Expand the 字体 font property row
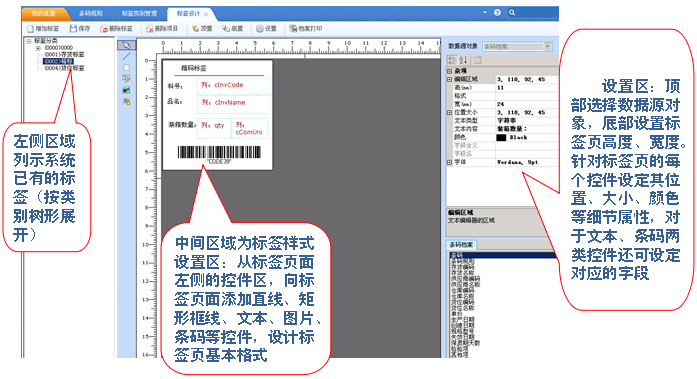697x379 pixels. point(449,163)
